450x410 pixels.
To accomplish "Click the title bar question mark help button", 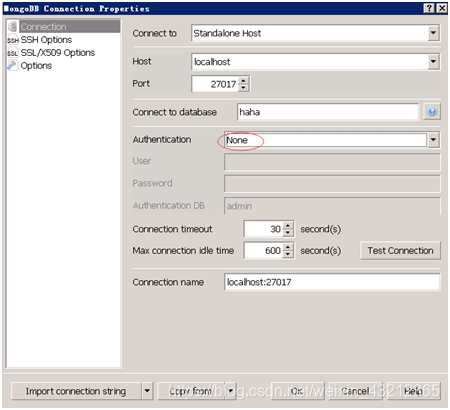I will pyautogui.click(x=429, y=8).
